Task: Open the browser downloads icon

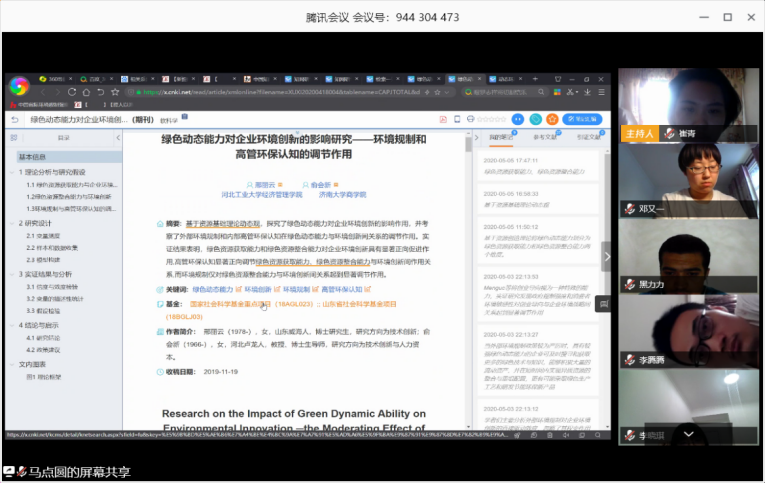Action: click(x=587, y=92)
